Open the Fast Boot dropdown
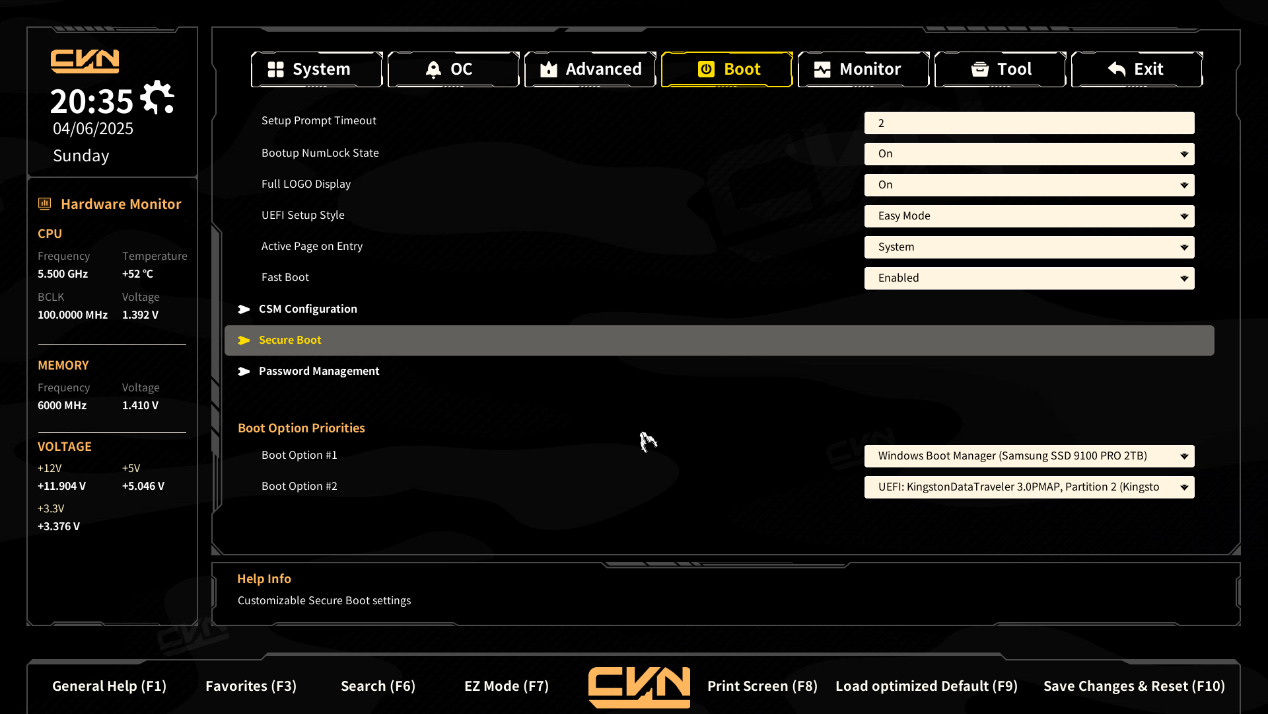The width and height of the screenshot is (1268, 714). [x=1029, y=278]
